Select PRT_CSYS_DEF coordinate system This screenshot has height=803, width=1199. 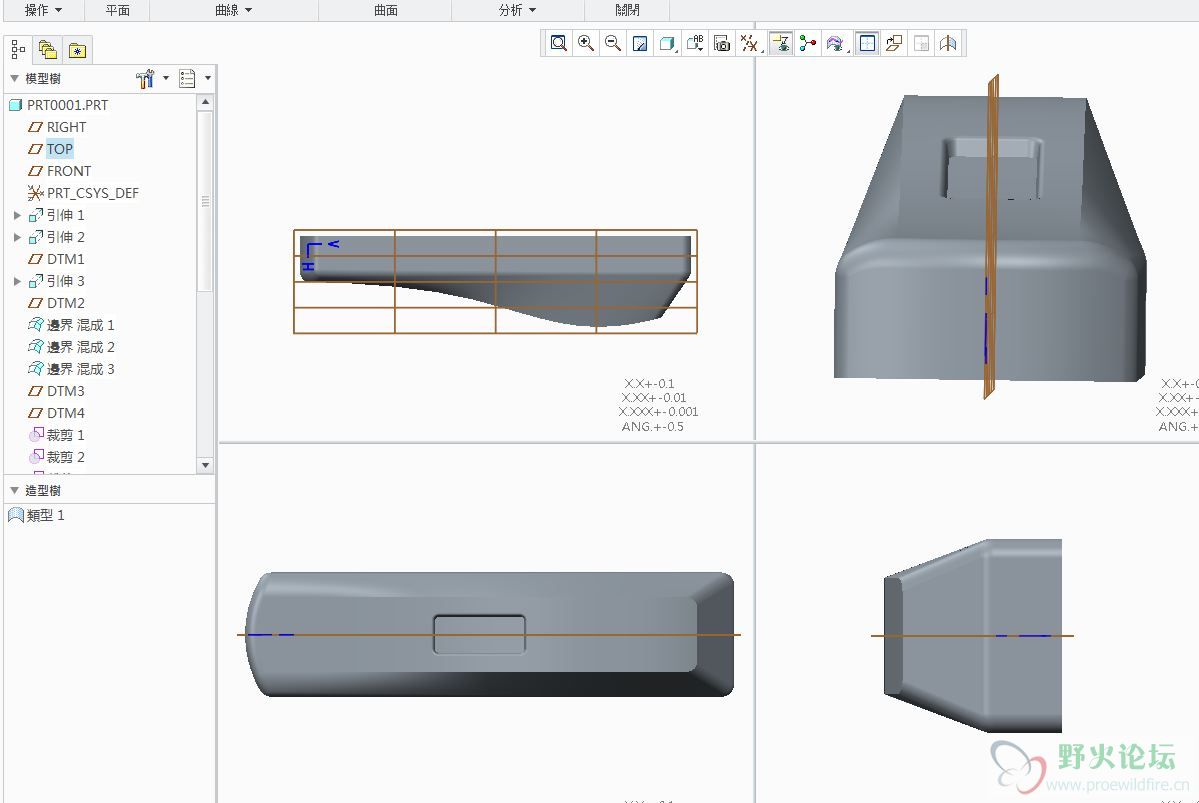click(83, 193)
